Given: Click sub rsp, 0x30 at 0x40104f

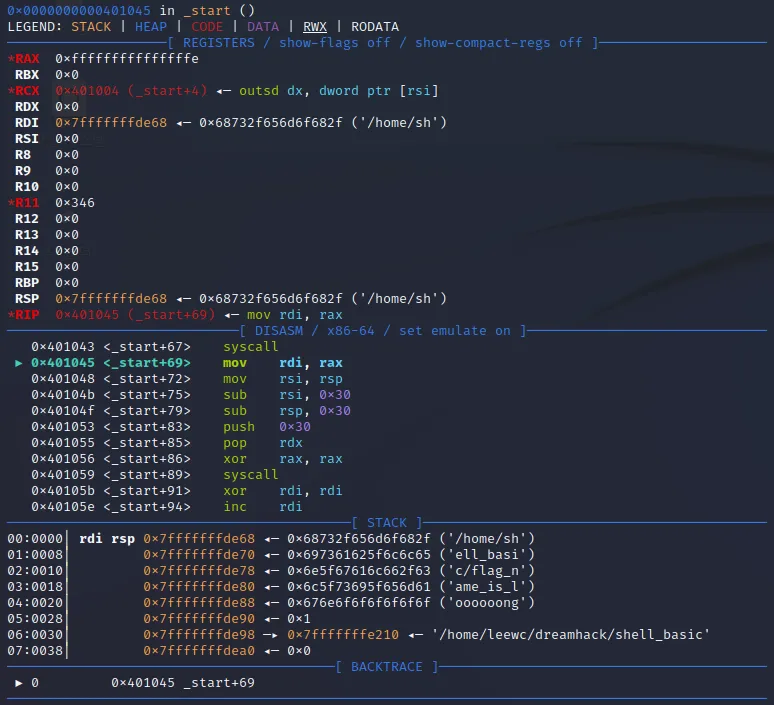Looking at the screenshot, I should (x=191, y=411).
